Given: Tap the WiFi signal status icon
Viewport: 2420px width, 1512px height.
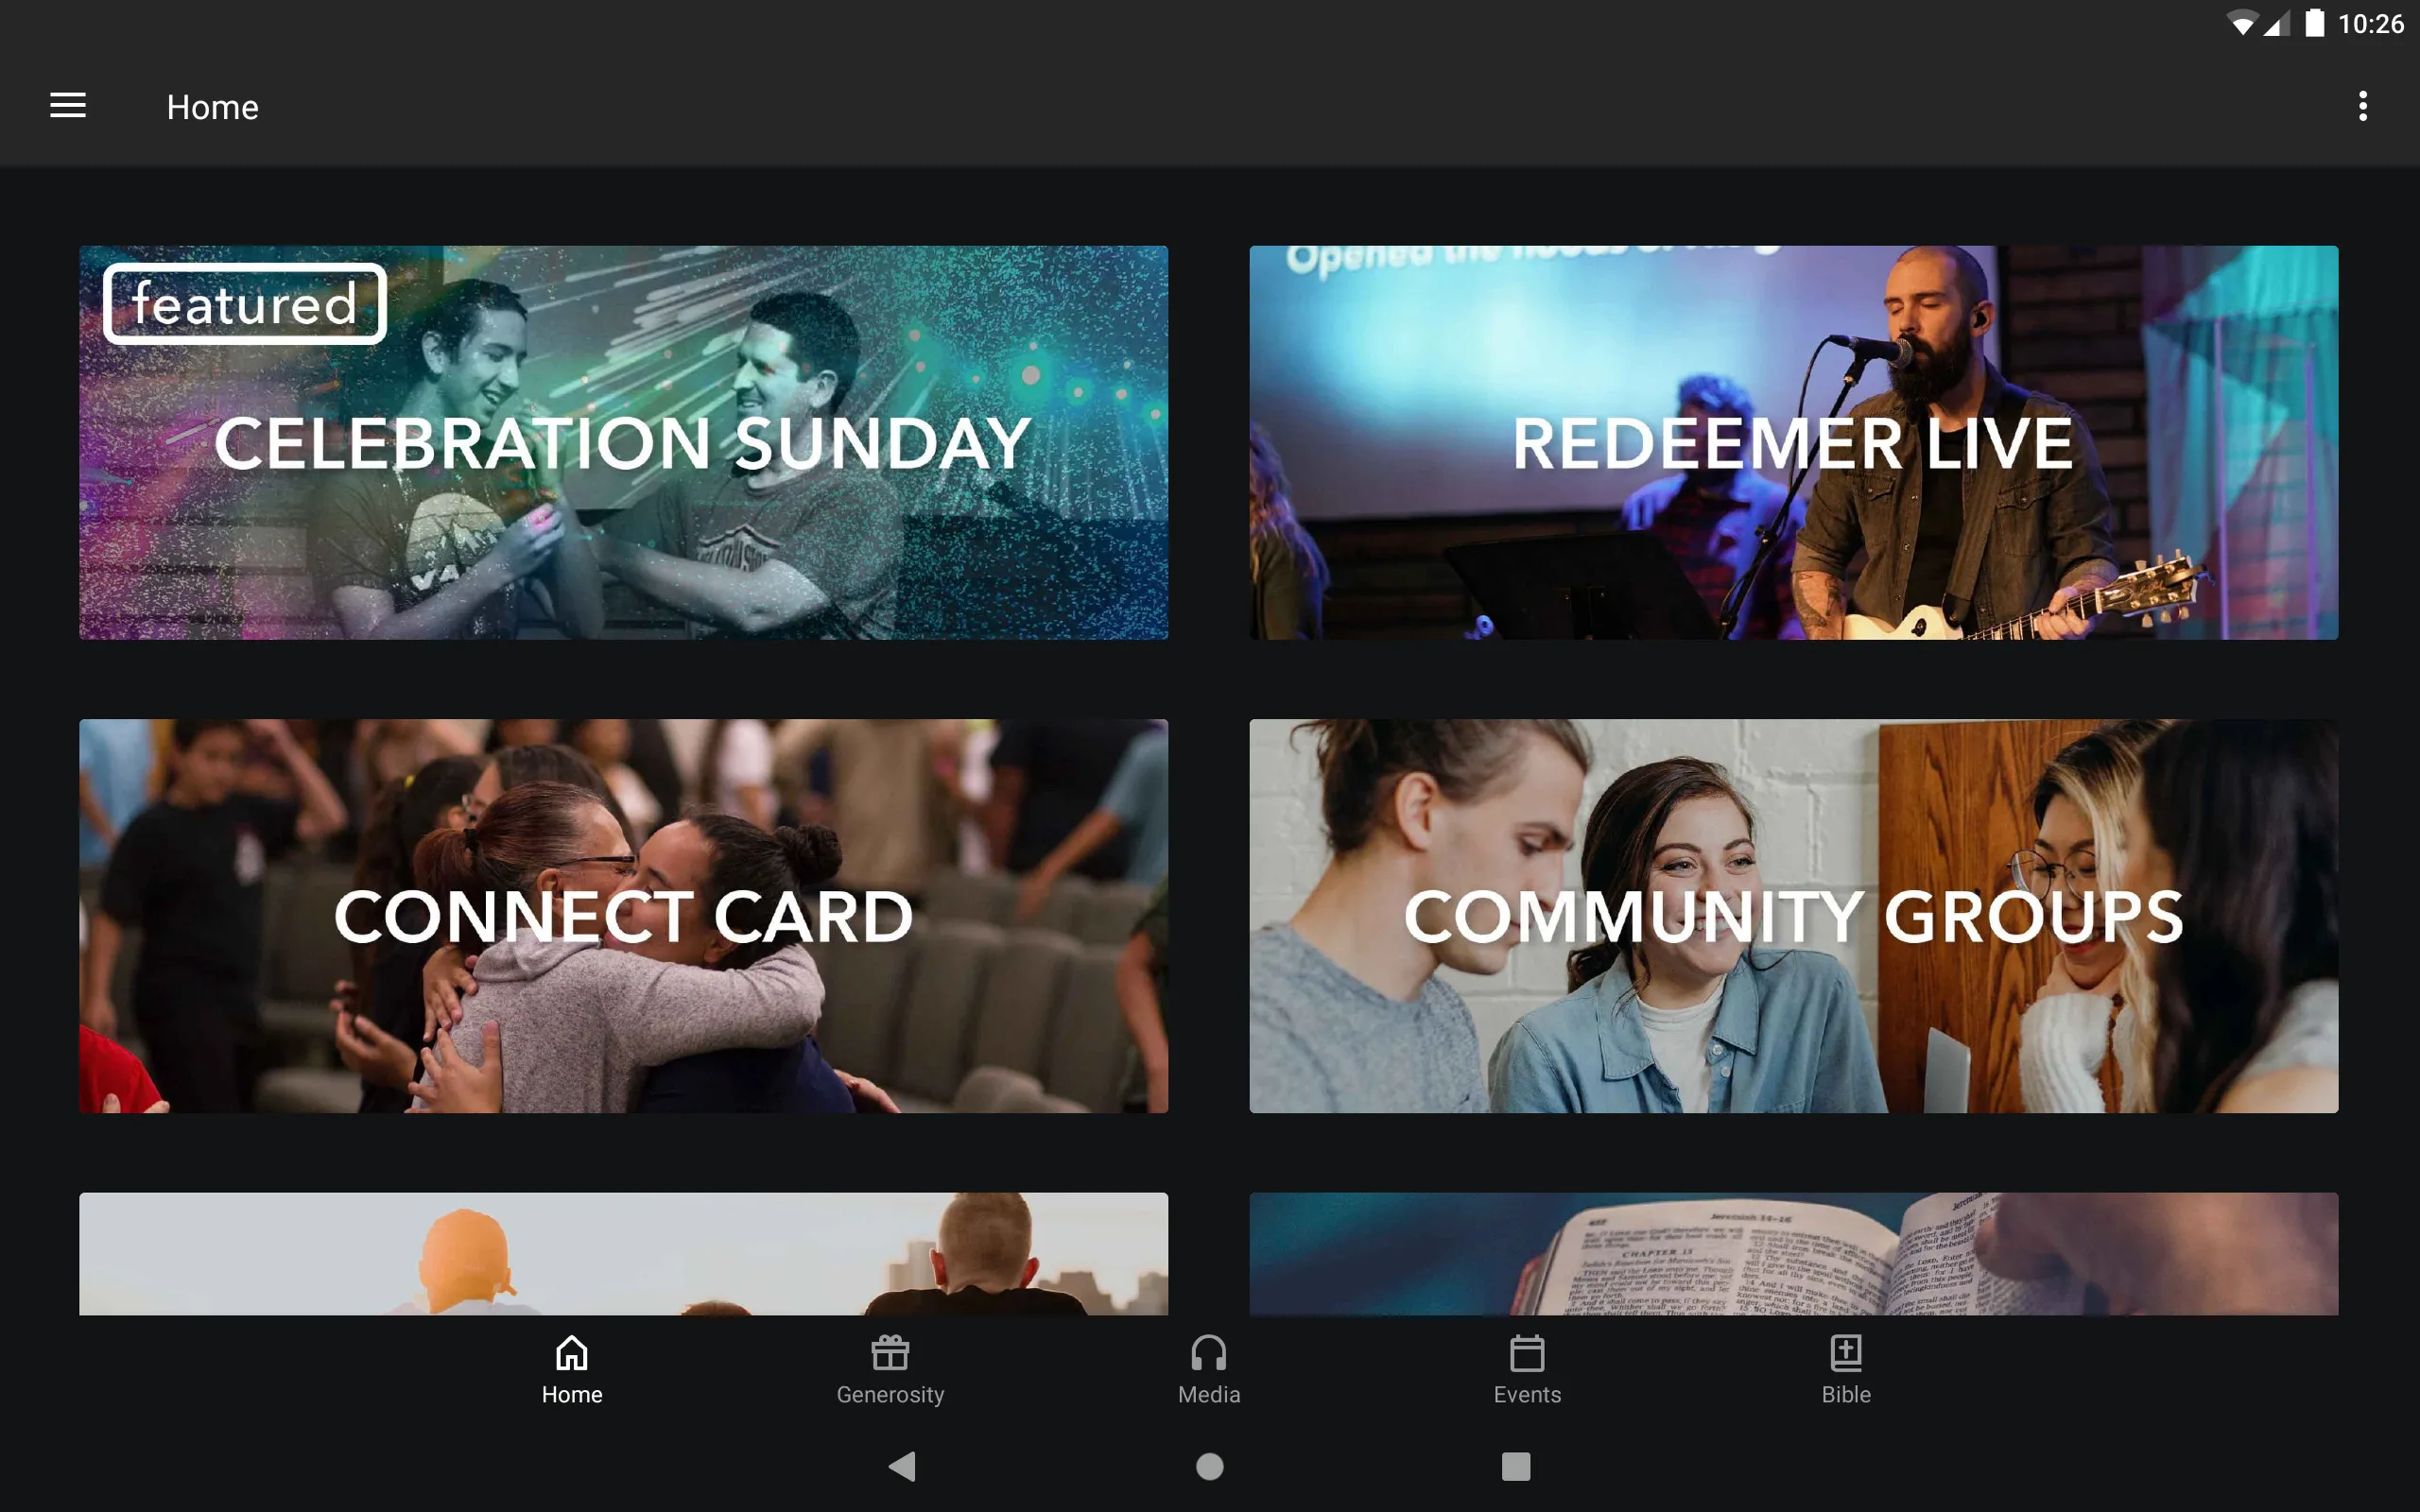Looking at the screenshot, I should pyautogui.click(x=2237, y=23).
